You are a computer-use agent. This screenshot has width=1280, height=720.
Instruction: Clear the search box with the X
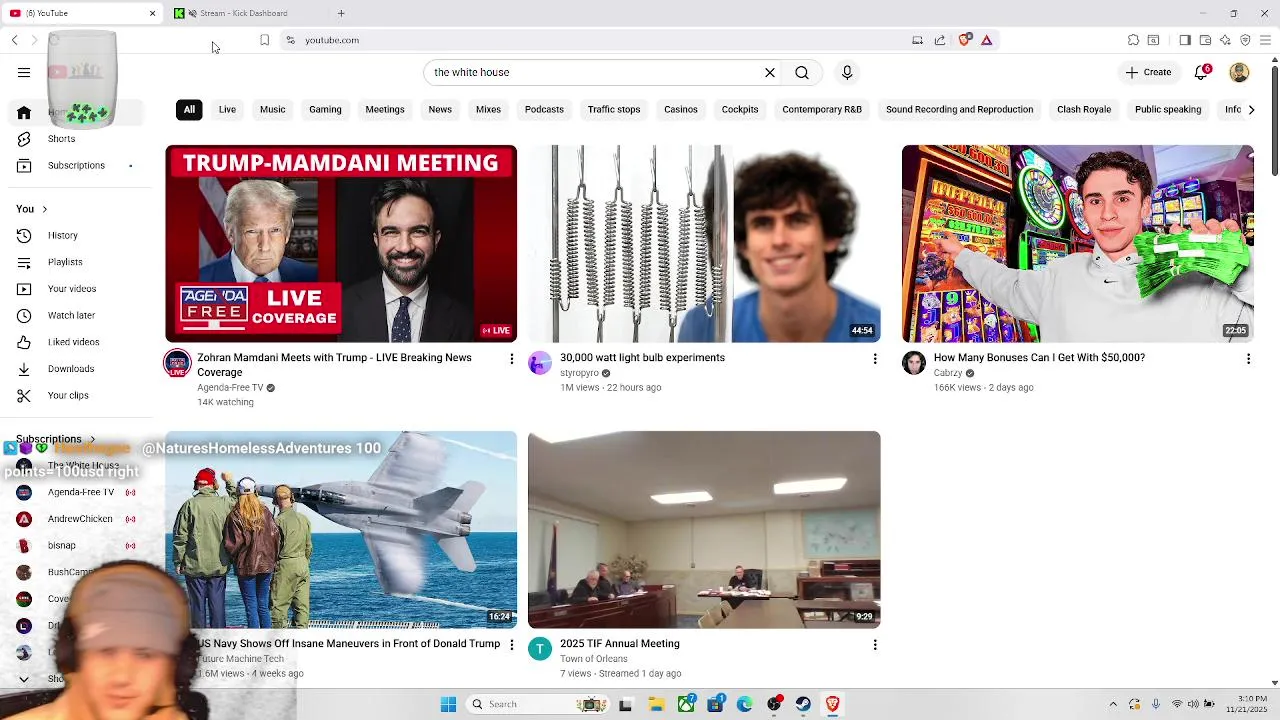pyautogui.click(x=770, y=72)
